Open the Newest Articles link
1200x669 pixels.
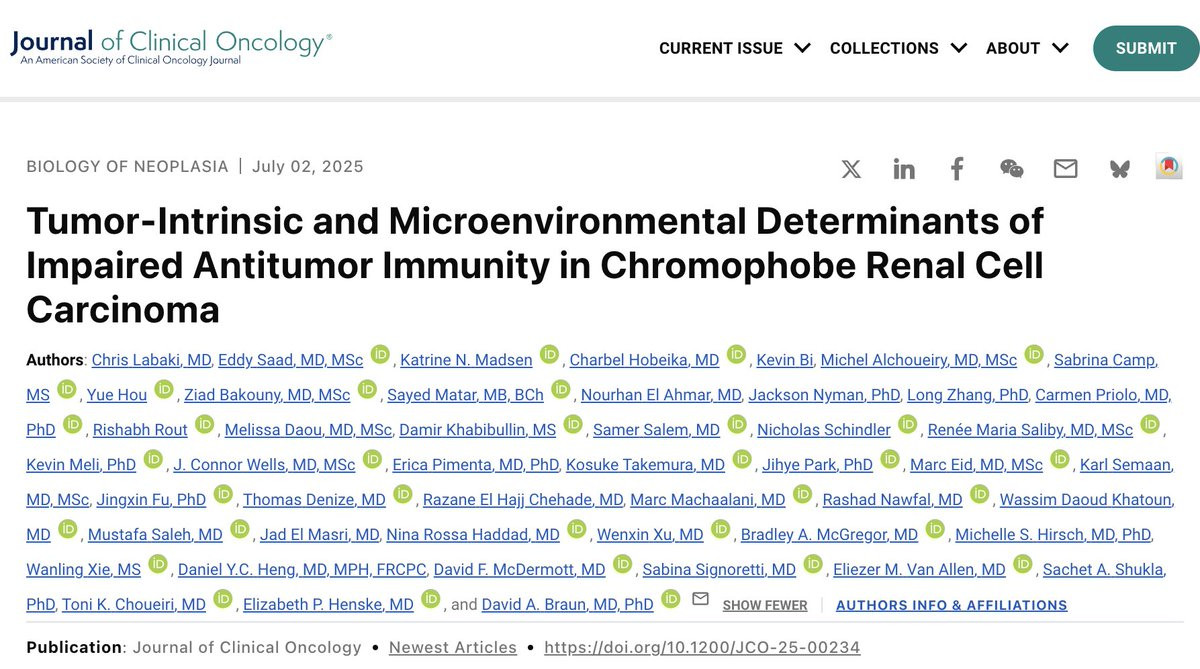click(x=453, y=647)
